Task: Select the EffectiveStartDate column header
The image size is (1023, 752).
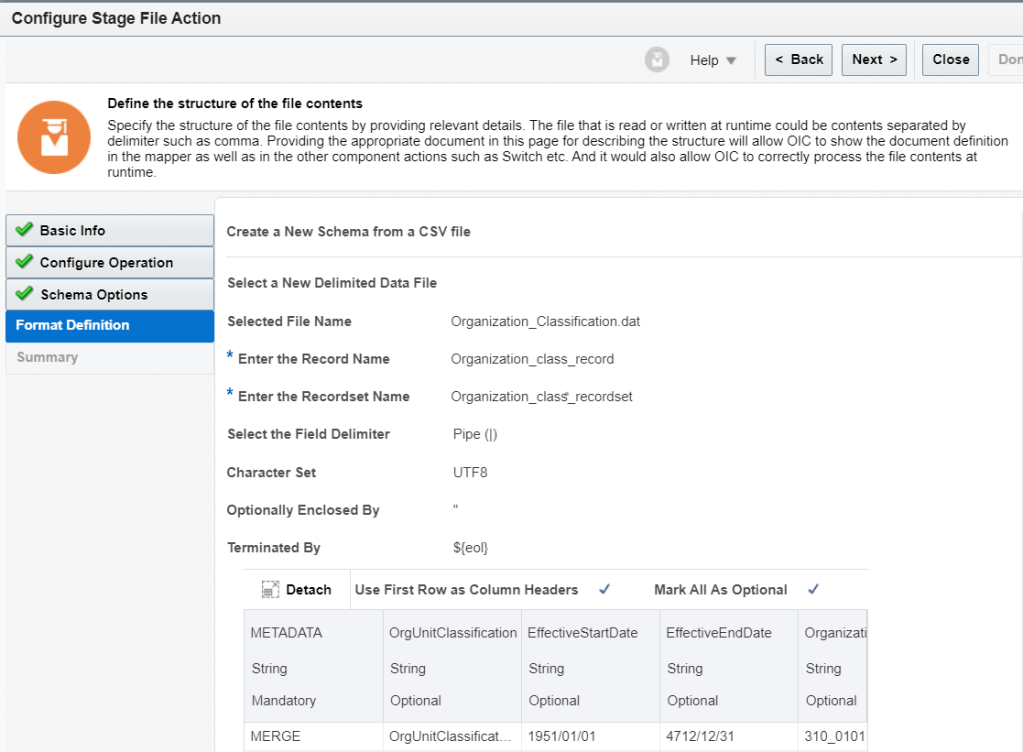Action: (582, 633)
